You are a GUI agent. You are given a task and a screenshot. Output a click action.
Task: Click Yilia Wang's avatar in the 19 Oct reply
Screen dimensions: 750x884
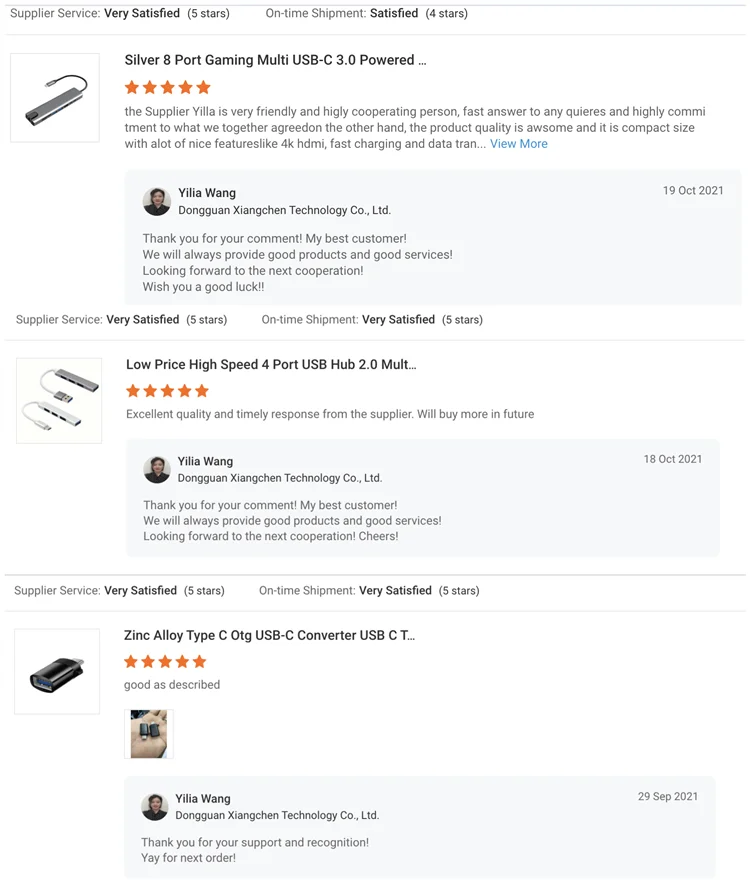(x=157, y=201)
